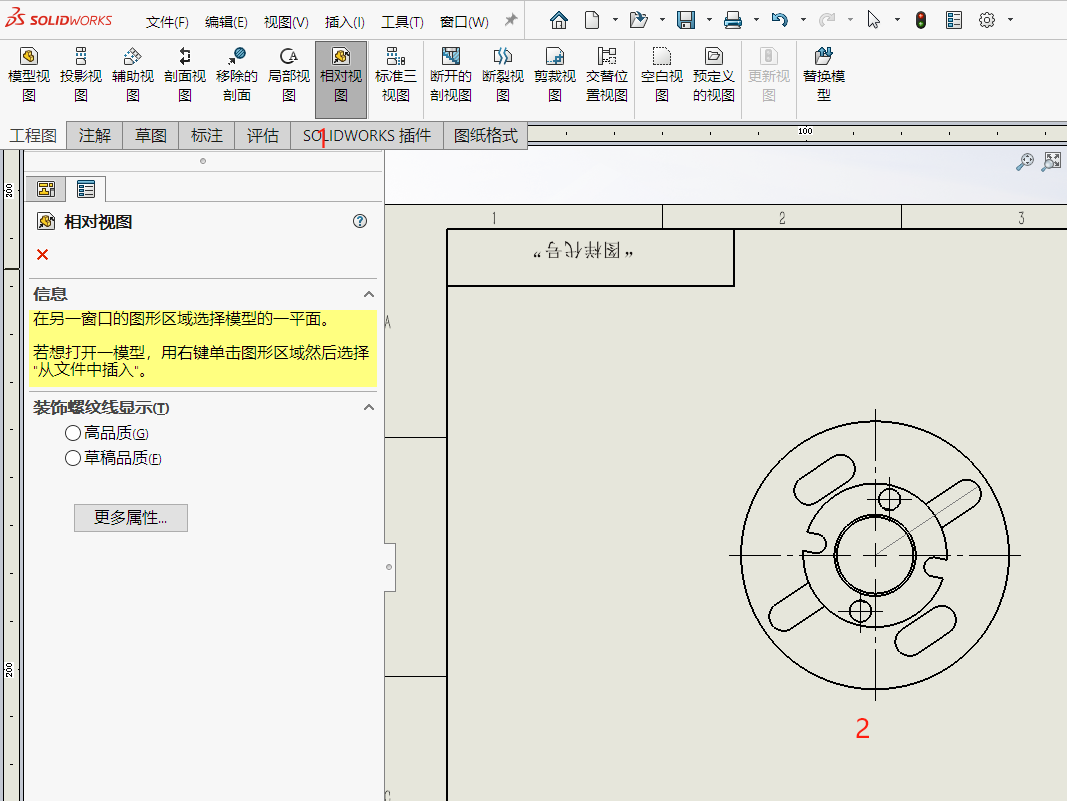
Task: Switch to FeatureManager design tree tab icon
Action: (46, 189)
